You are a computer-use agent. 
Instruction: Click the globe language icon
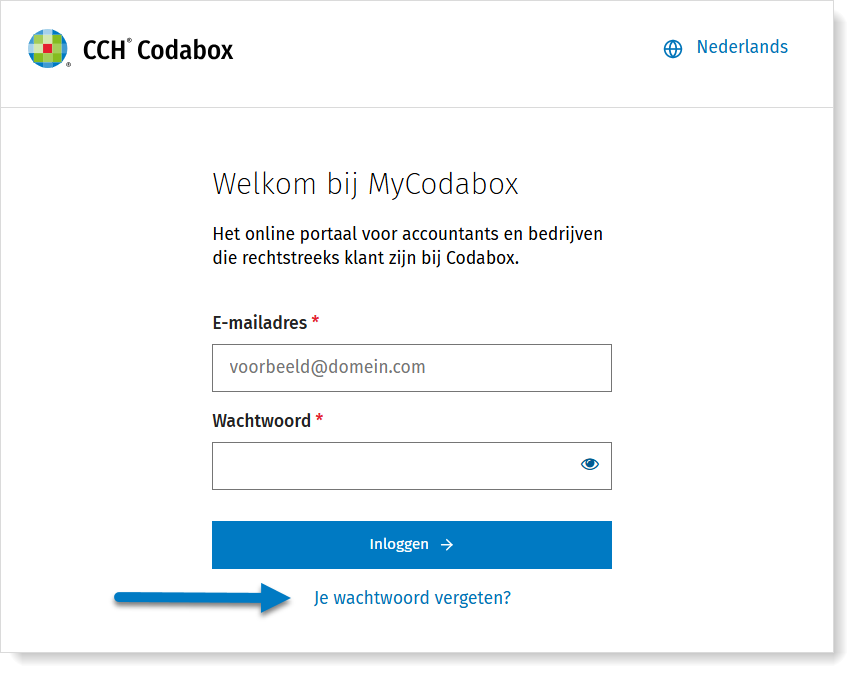click(x=673, y=49)
